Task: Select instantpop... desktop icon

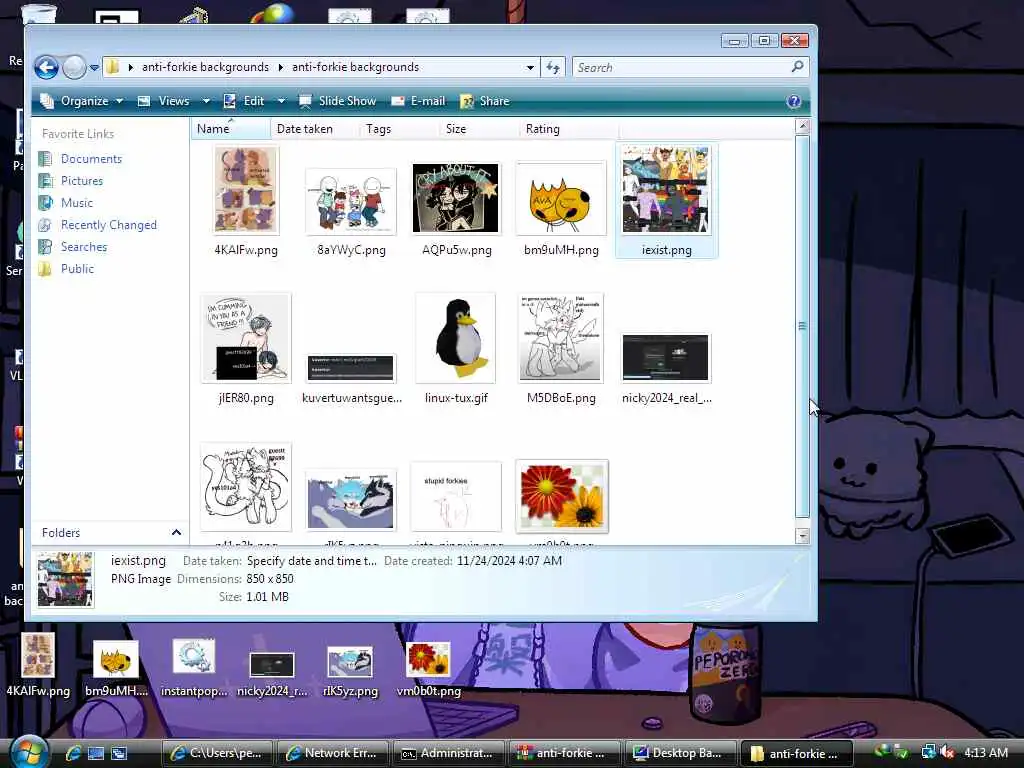Action: click(194, 669)
